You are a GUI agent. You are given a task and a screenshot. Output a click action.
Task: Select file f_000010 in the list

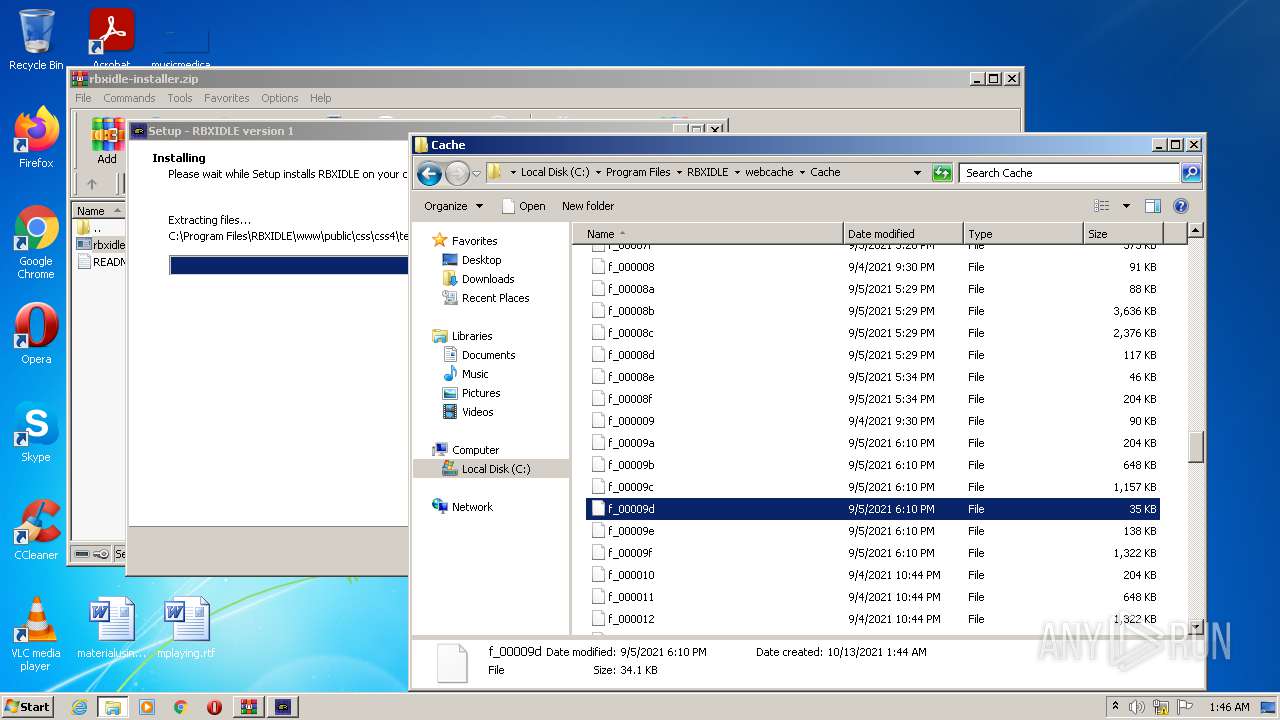tap(873, 575)
